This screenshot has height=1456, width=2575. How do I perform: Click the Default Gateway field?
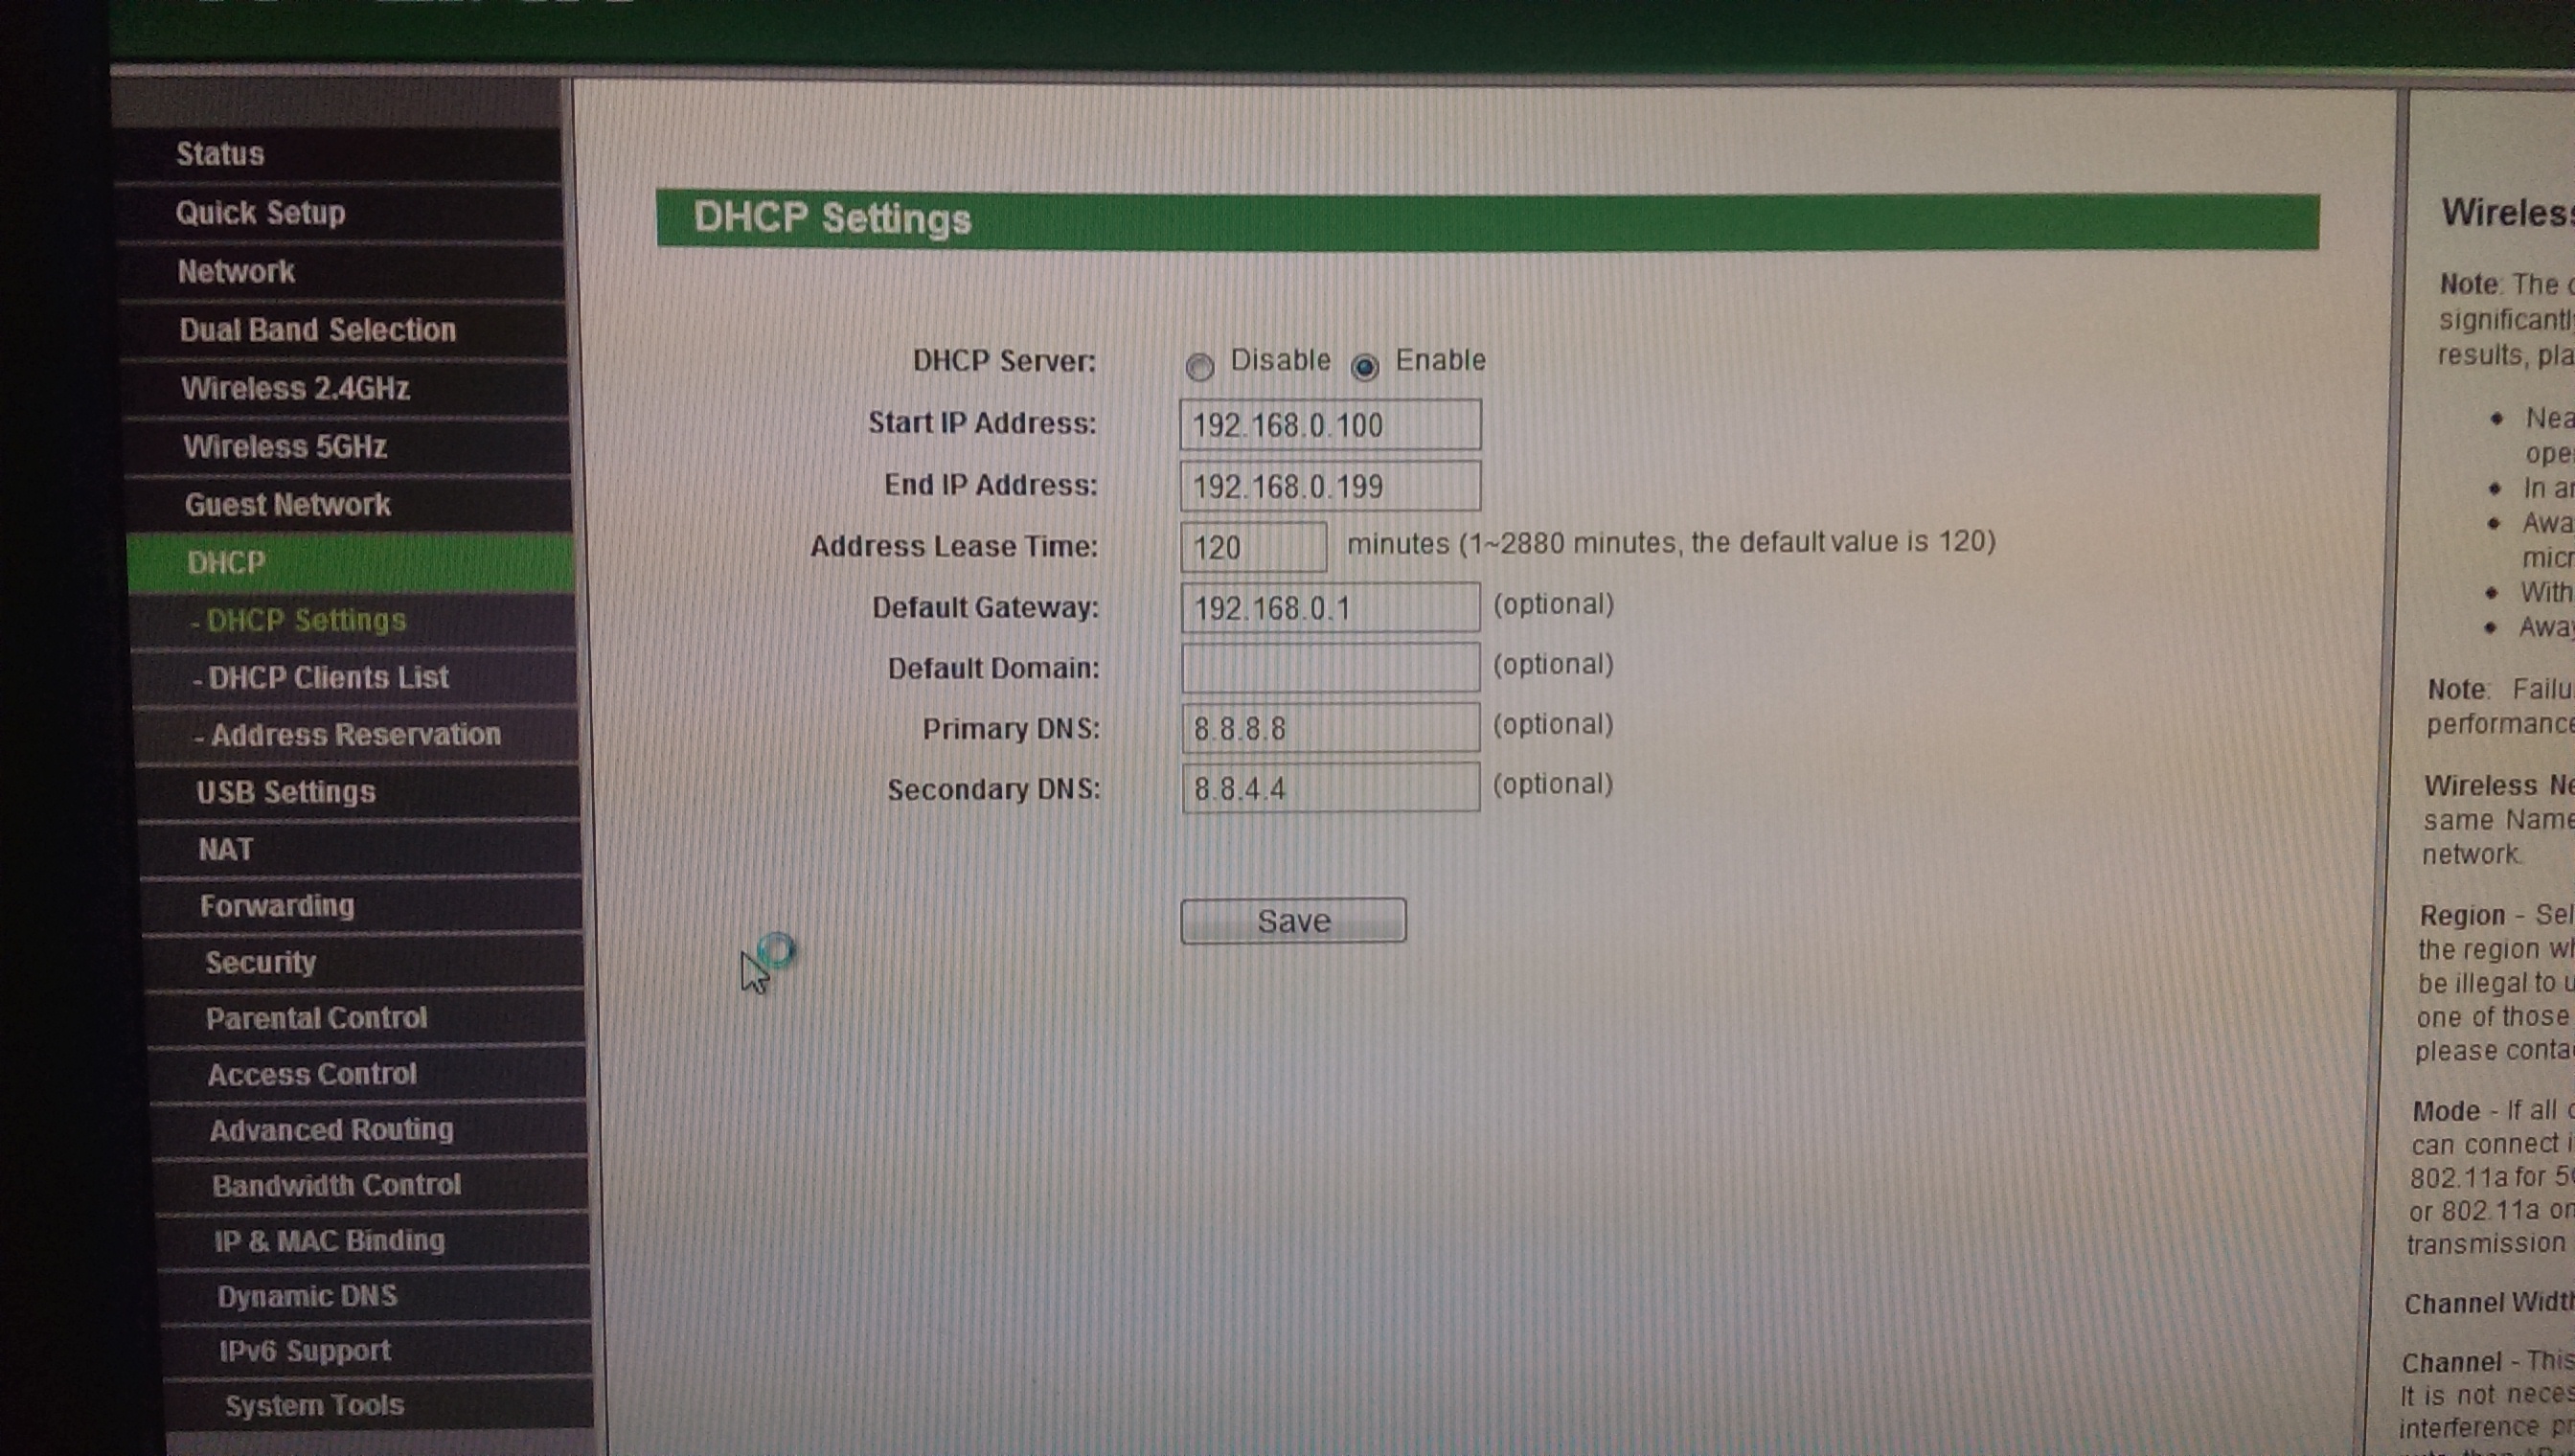tap(1330, 607)
